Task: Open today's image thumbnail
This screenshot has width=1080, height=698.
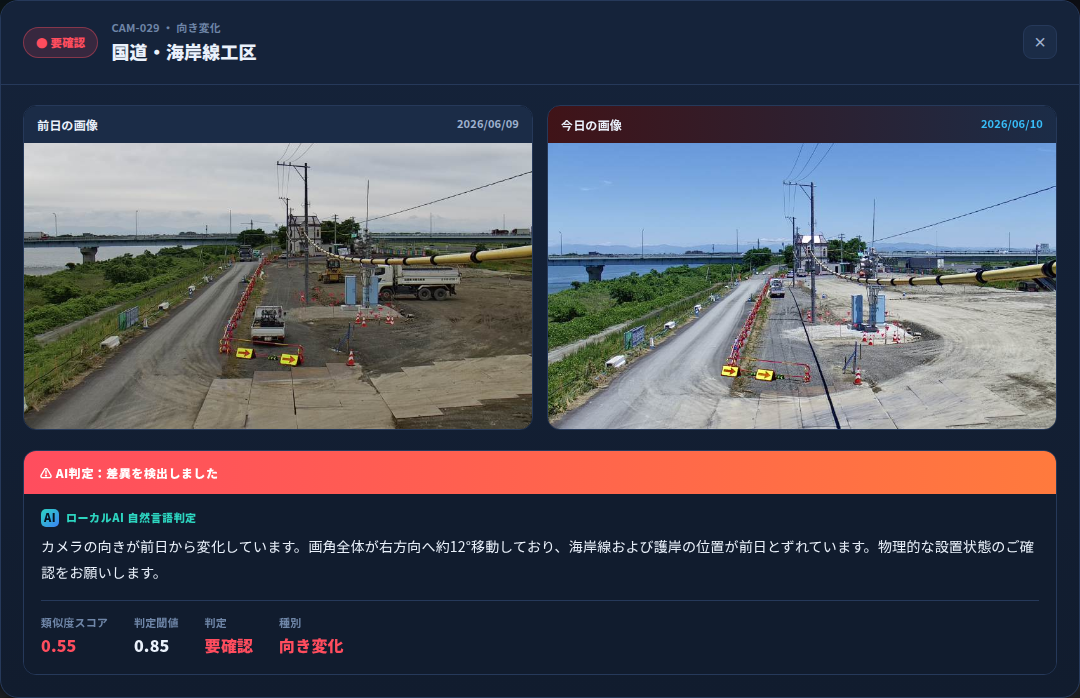Action: click(802, 286)
